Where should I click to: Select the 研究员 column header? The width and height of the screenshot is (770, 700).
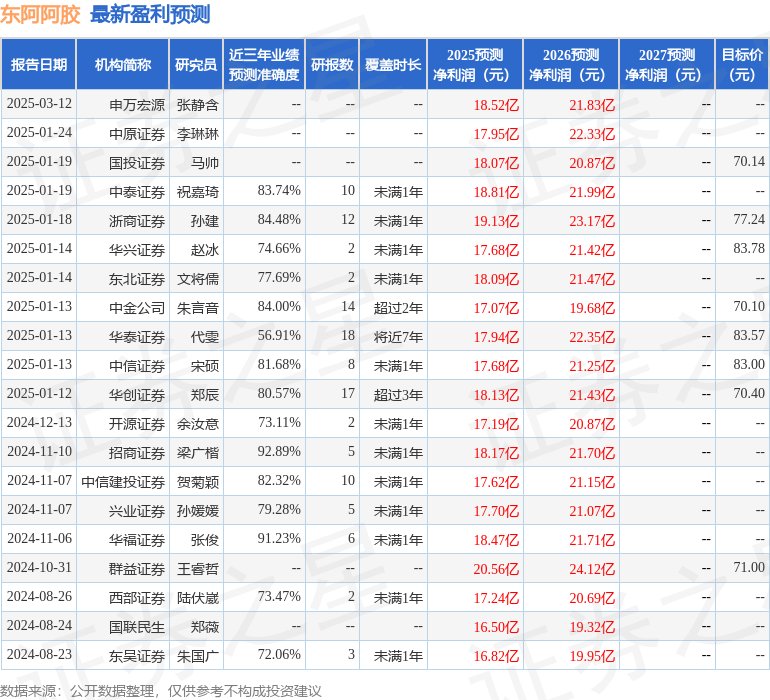click(x=196, y=64)
